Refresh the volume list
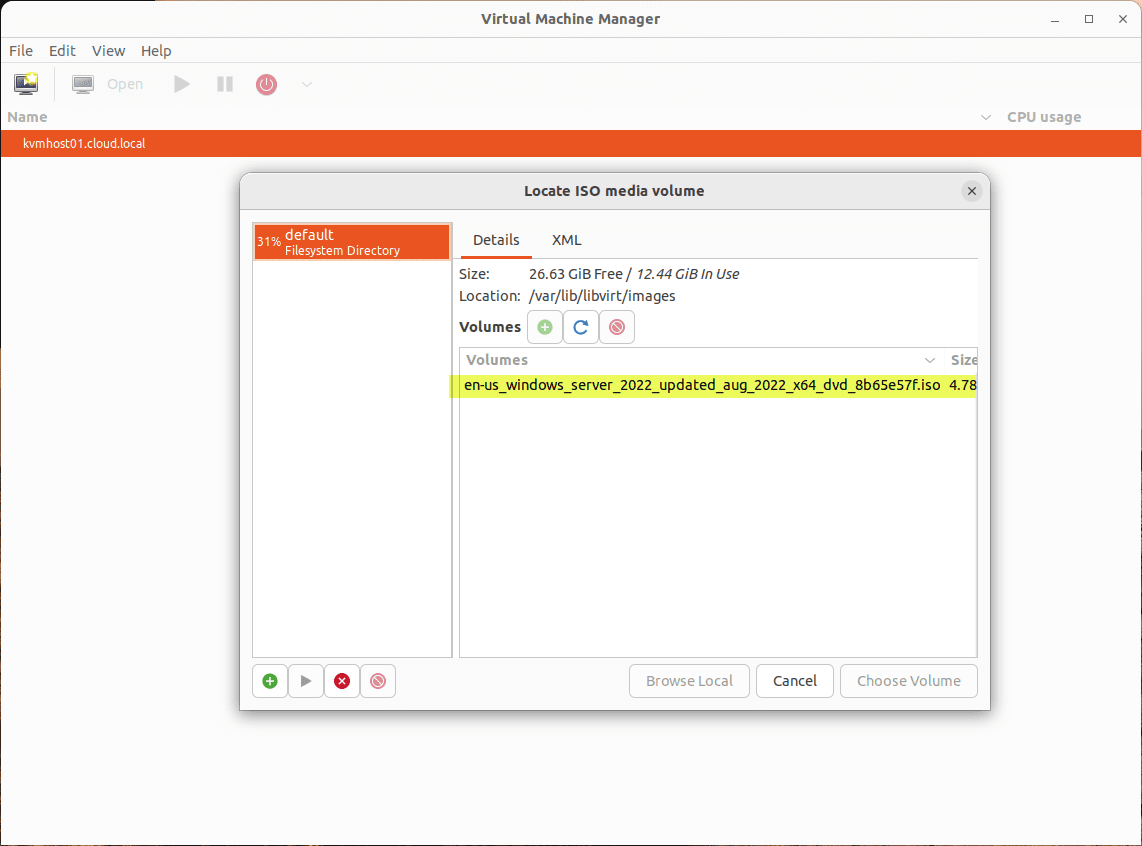1142x846 pixels. click(x=580, y=327)
